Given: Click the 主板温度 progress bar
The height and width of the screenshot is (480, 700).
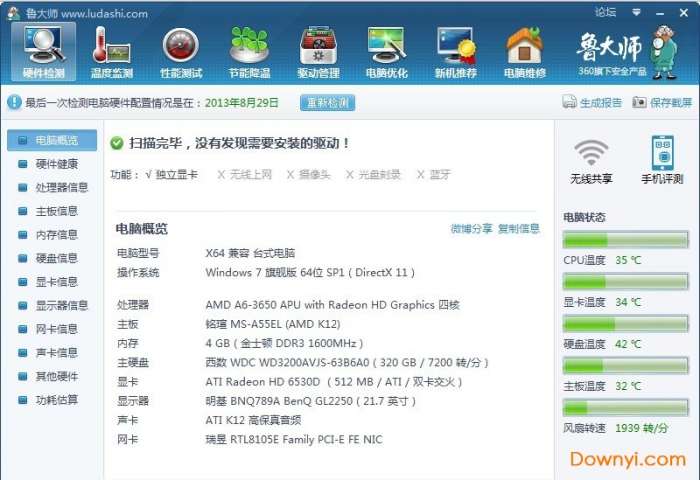Looking at the screenshot, I should coord(625,366).
